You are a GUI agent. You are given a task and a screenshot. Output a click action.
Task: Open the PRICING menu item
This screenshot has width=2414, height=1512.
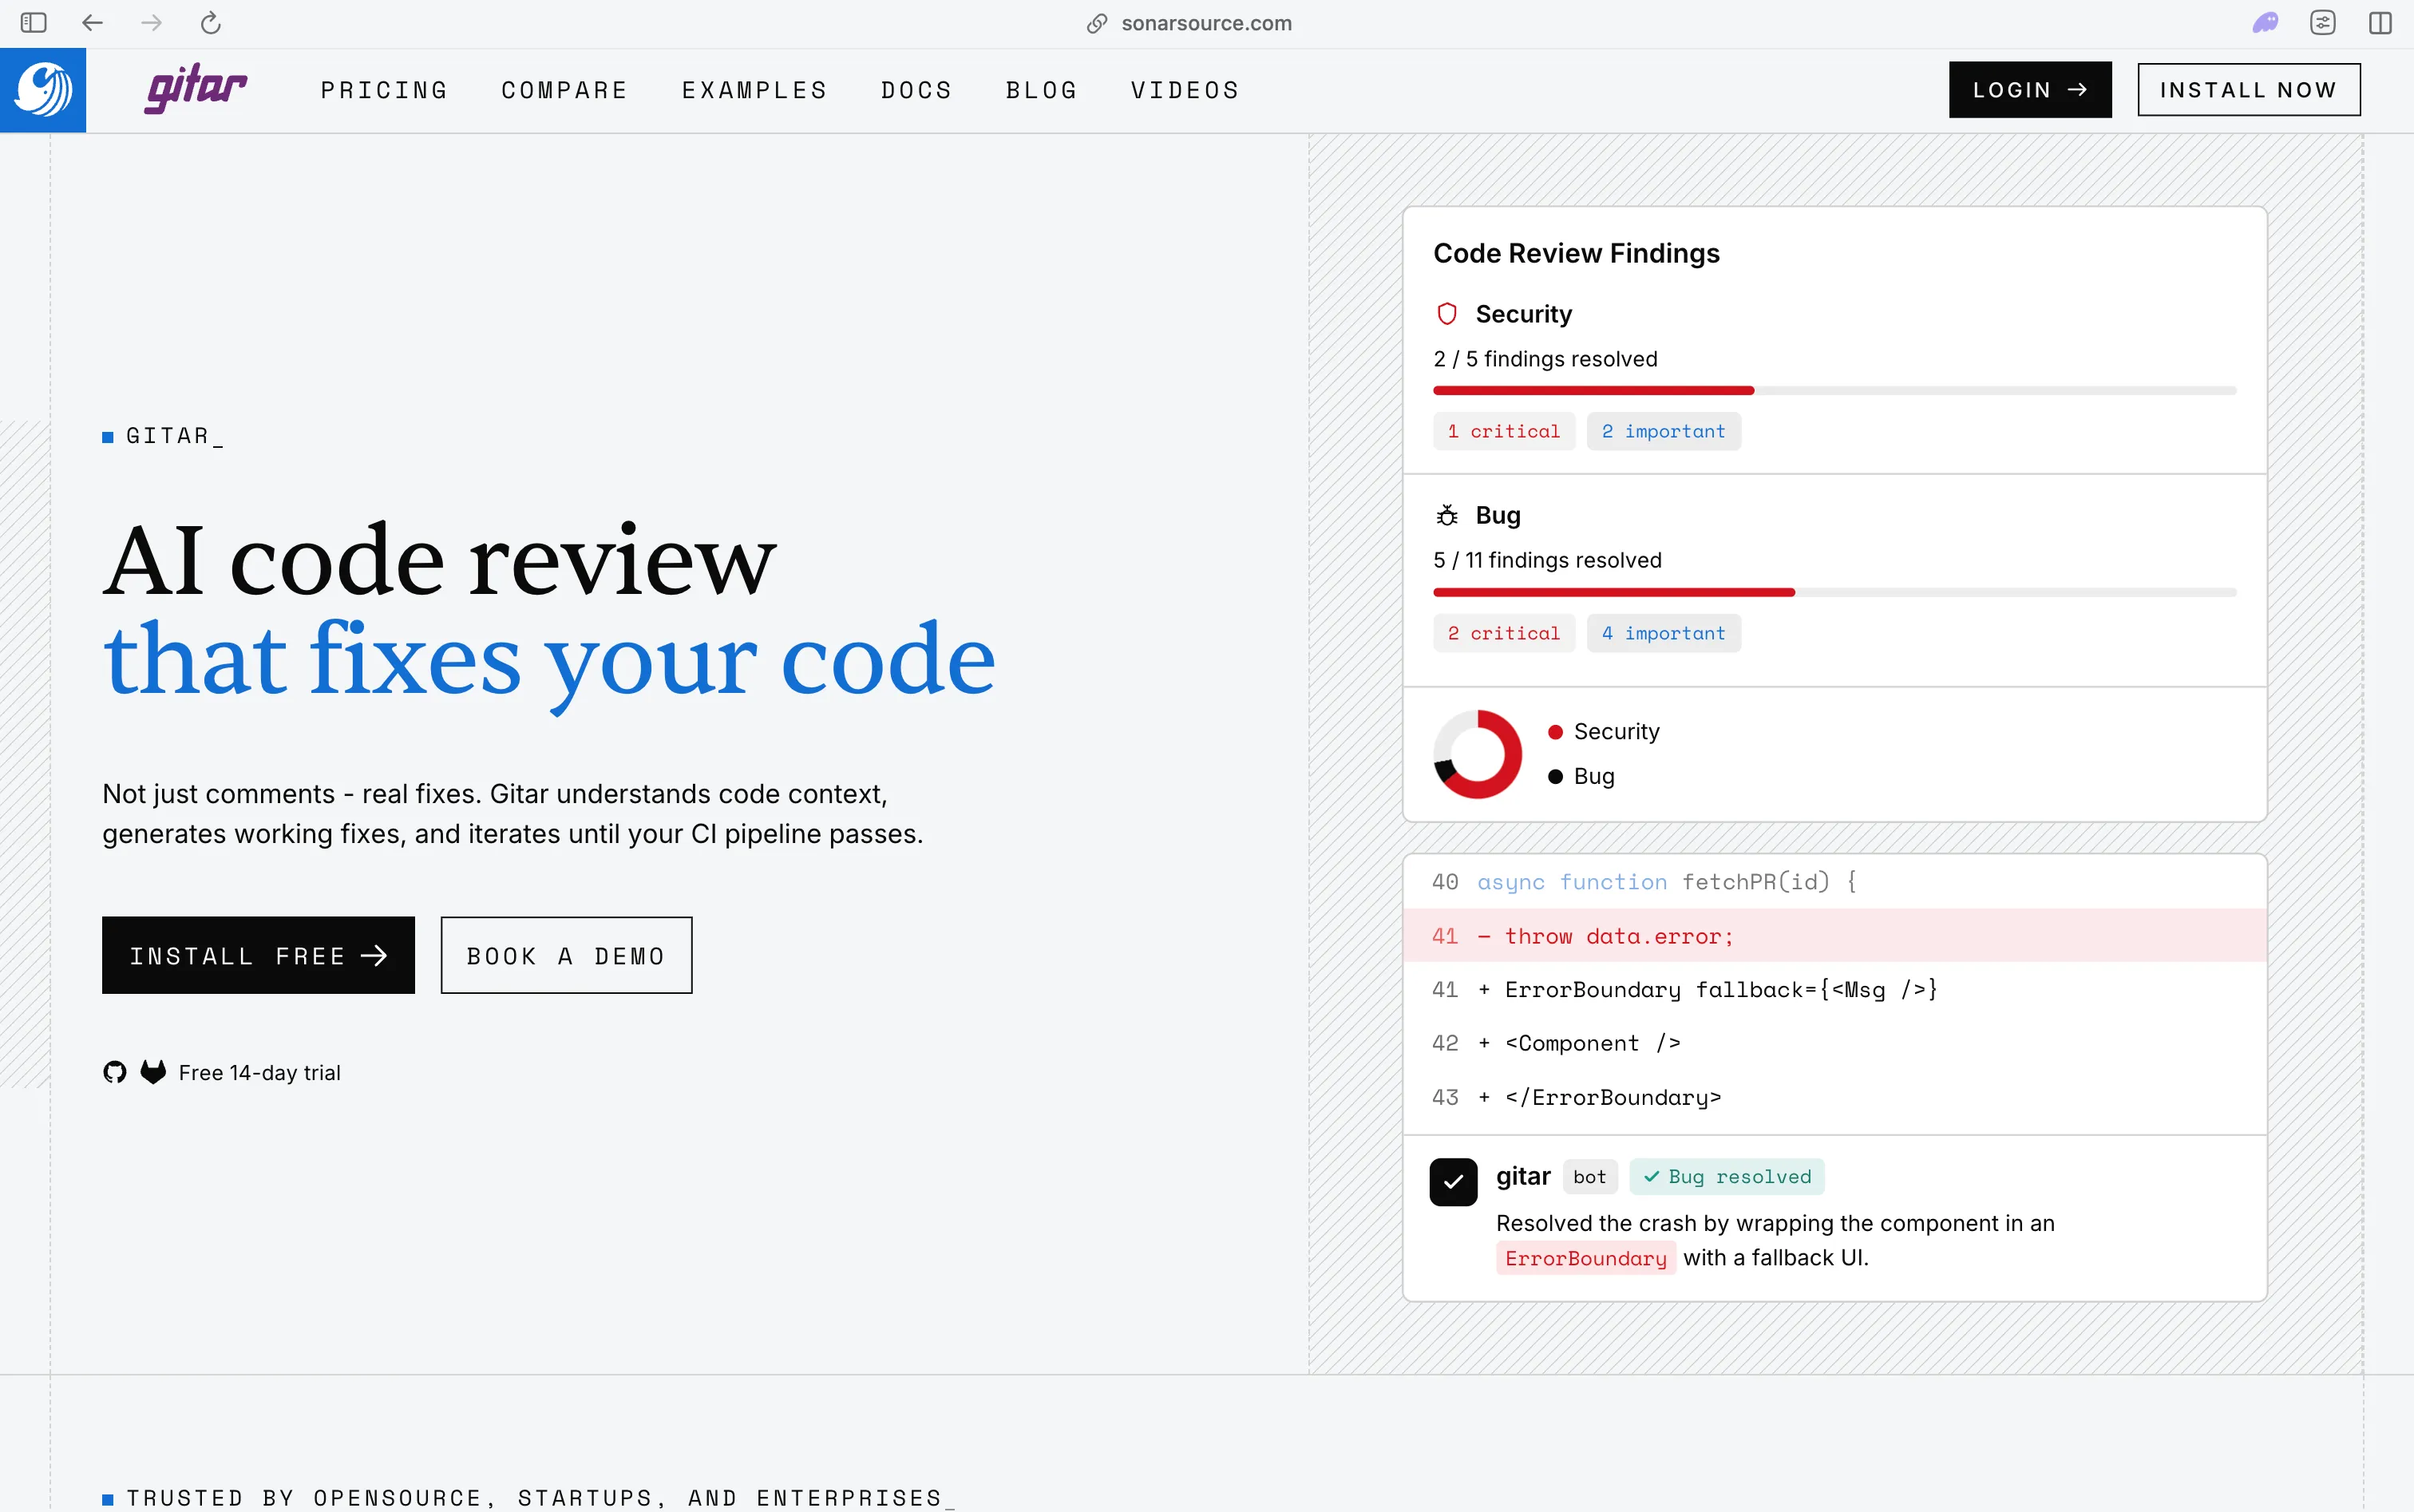[384, 90]
